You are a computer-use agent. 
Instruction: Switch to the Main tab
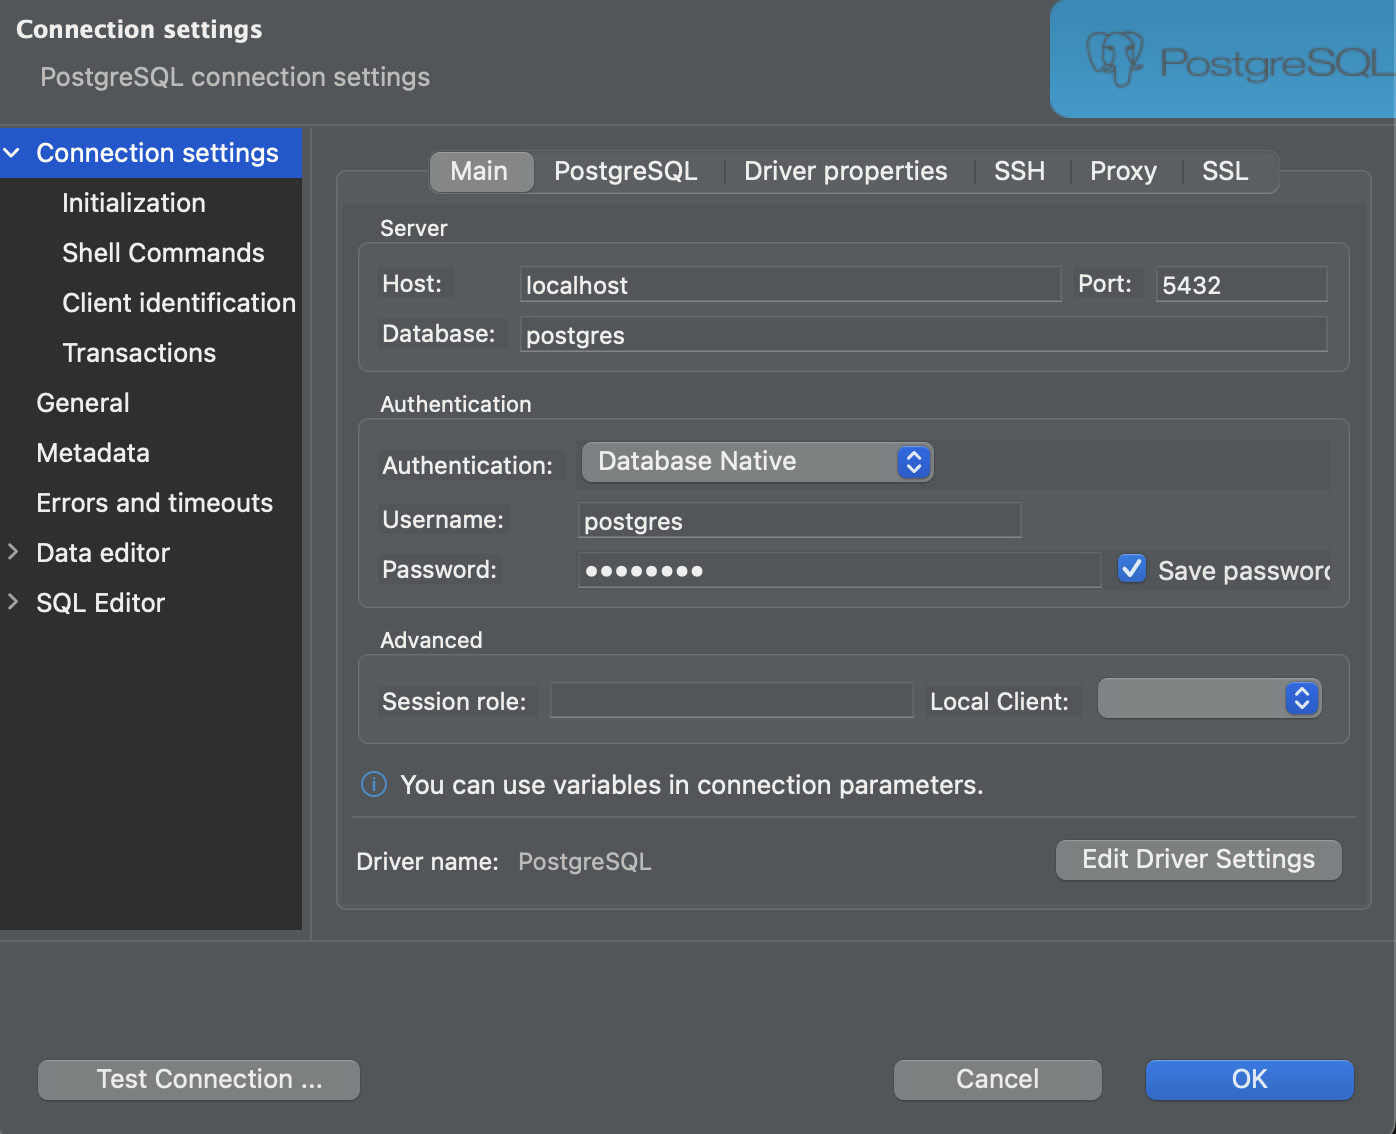coord(480,172)
